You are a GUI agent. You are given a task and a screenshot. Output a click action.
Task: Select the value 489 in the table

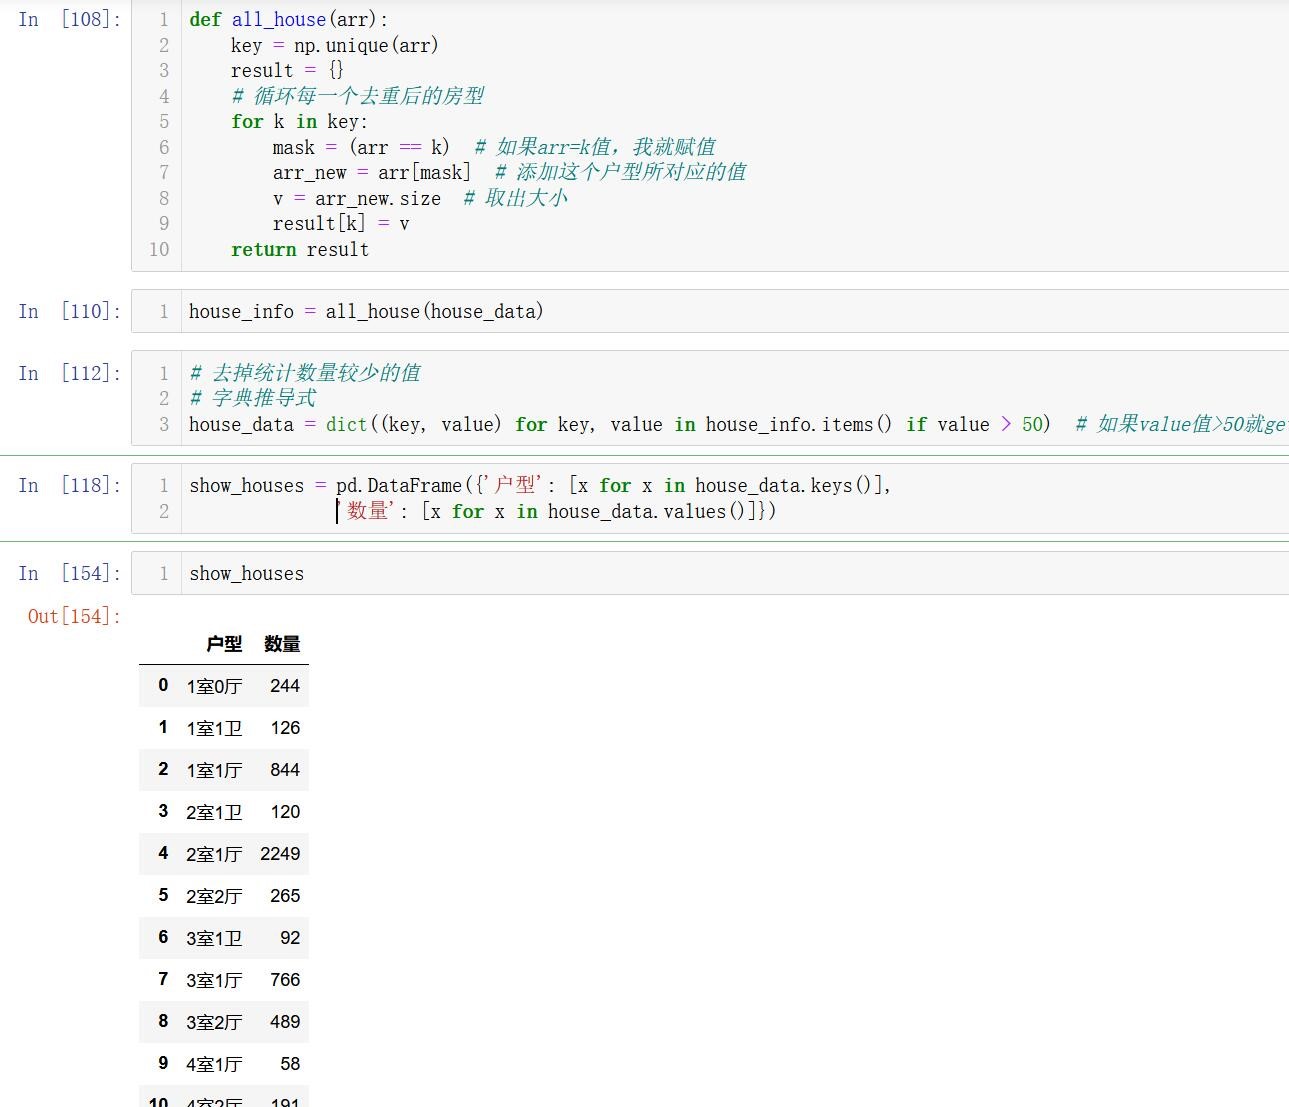click(x=285, y=1022)
